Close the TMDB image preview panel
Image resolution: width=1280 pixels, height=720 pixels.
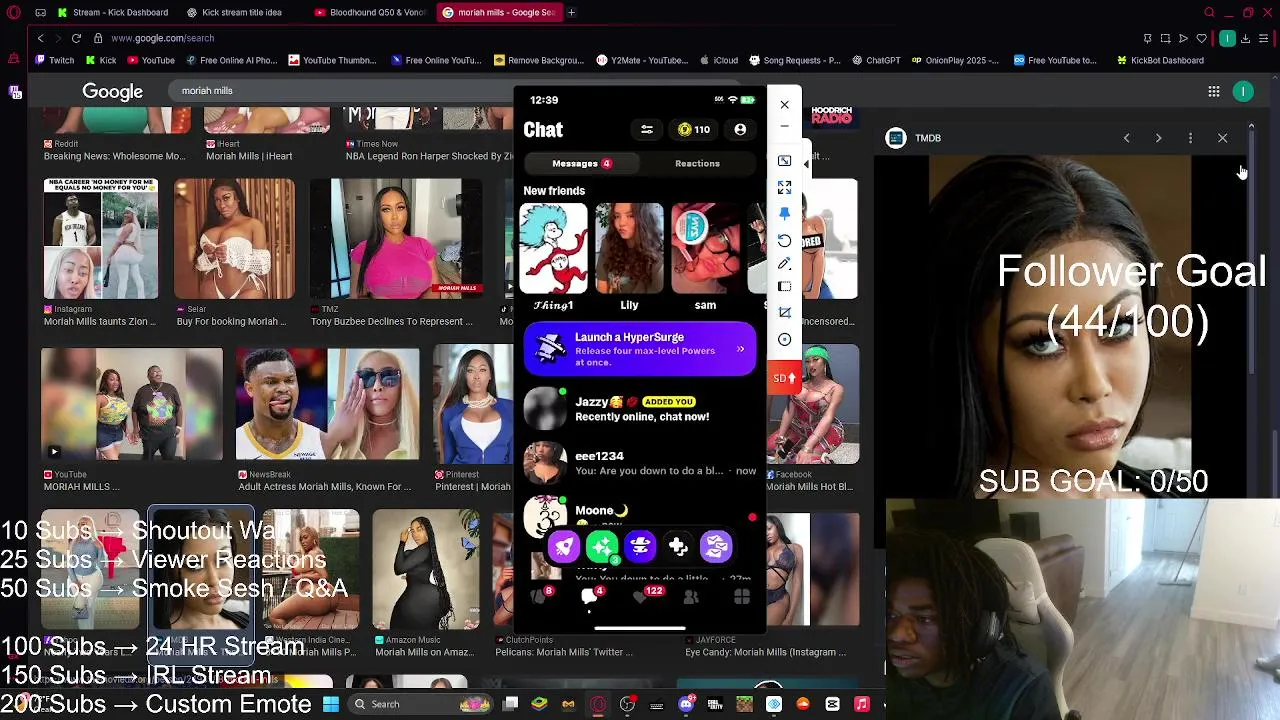point(1222,138)
